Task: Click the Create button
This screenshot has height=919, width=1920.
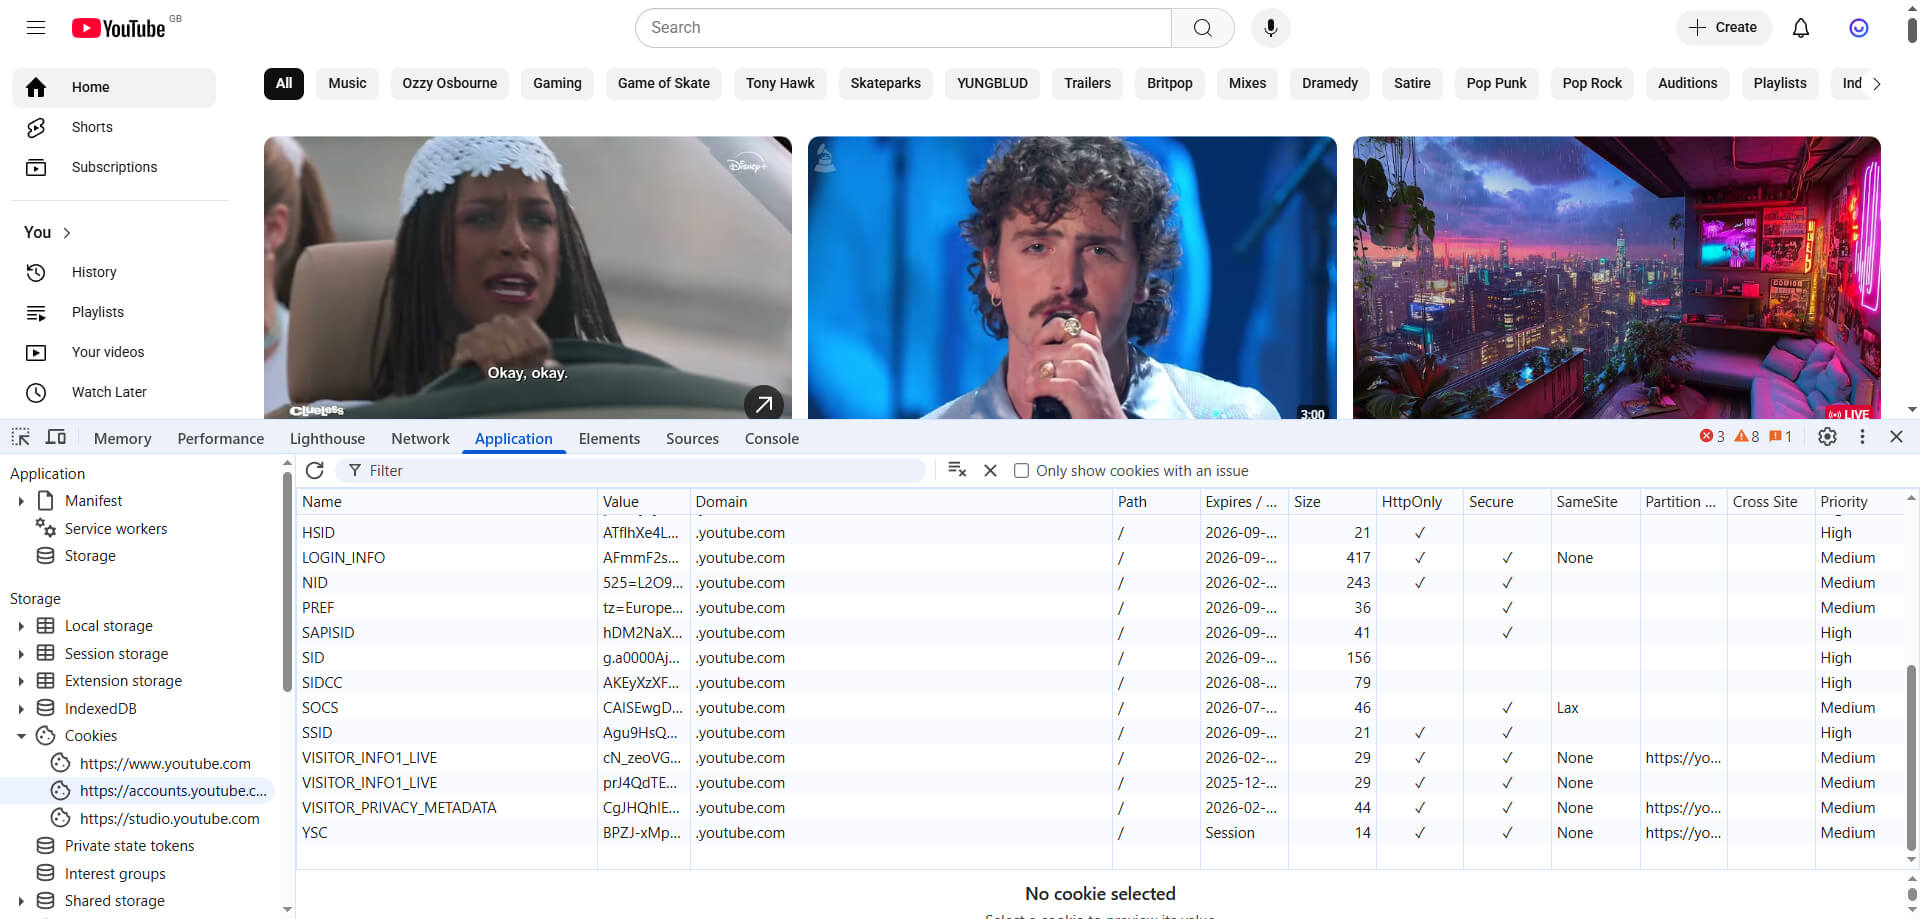Action: point(1723,28)
